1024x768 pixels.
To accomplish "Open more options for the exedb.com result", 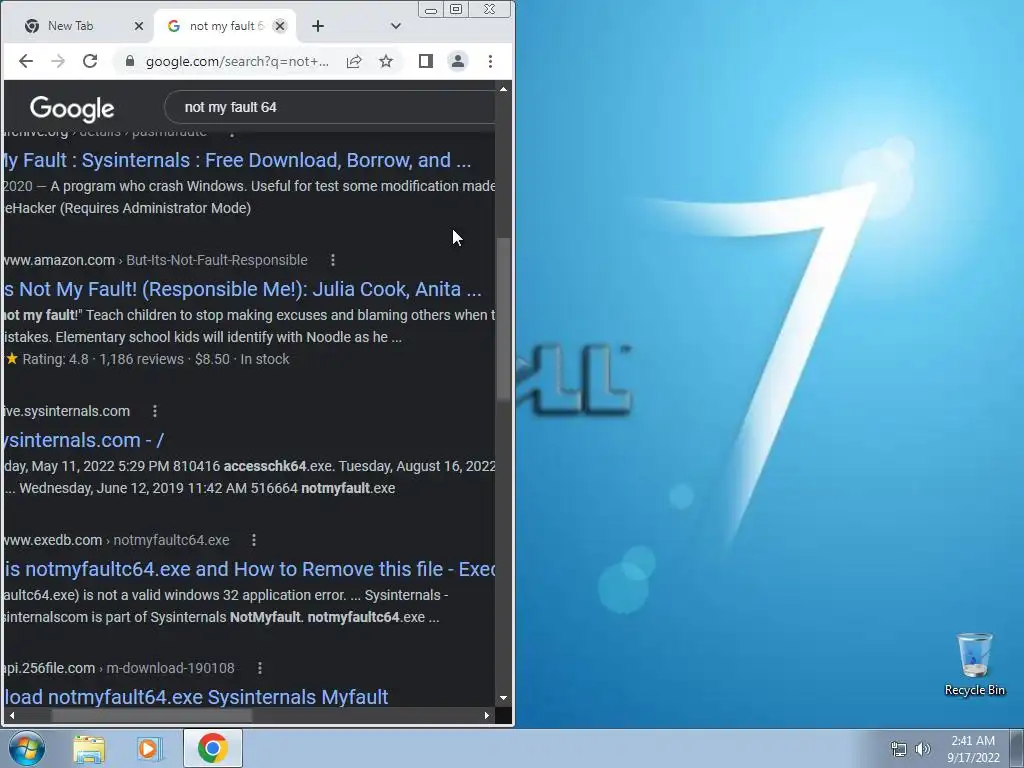I will (x=254, y=540).
